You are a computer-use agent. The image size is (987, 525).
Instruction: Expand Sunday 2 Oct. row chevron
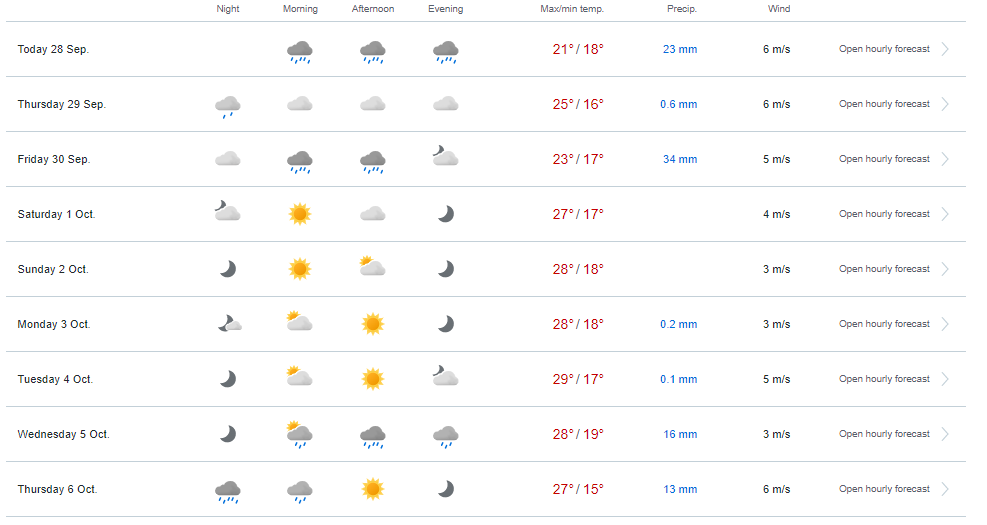(945, 269)
